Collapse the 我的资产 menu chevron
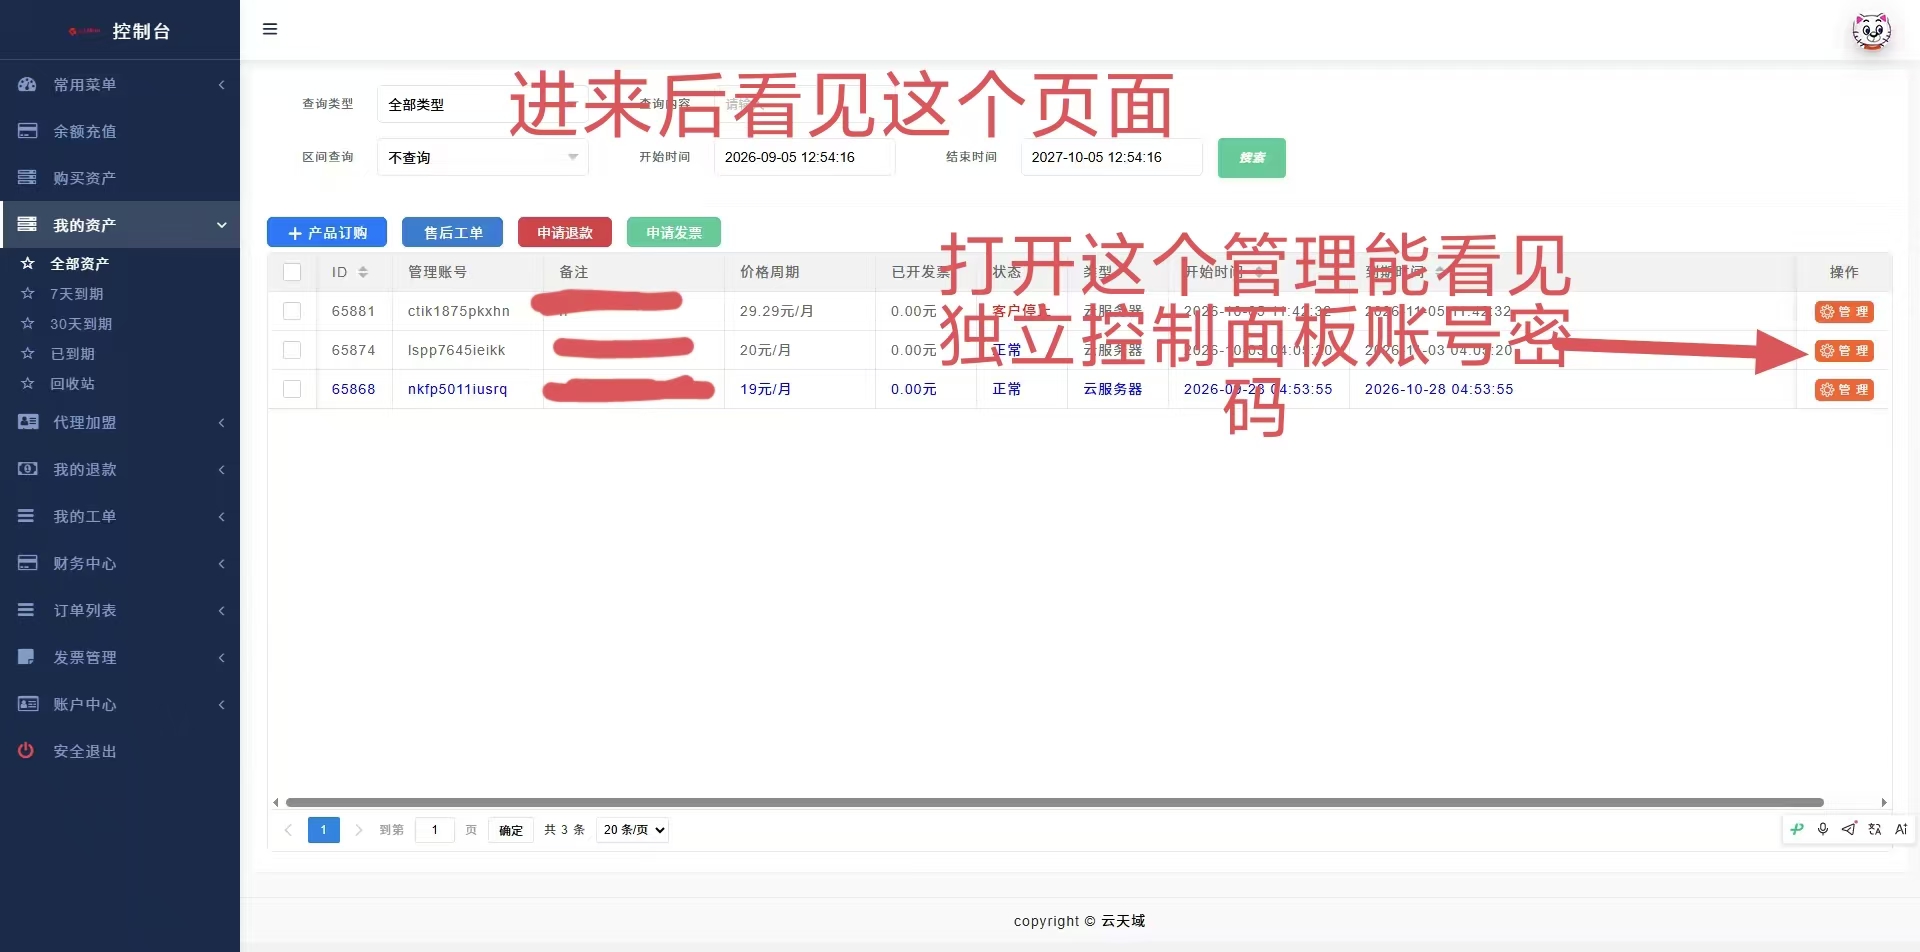Viewport: 1920px width, 952px height. coord(222,225)
